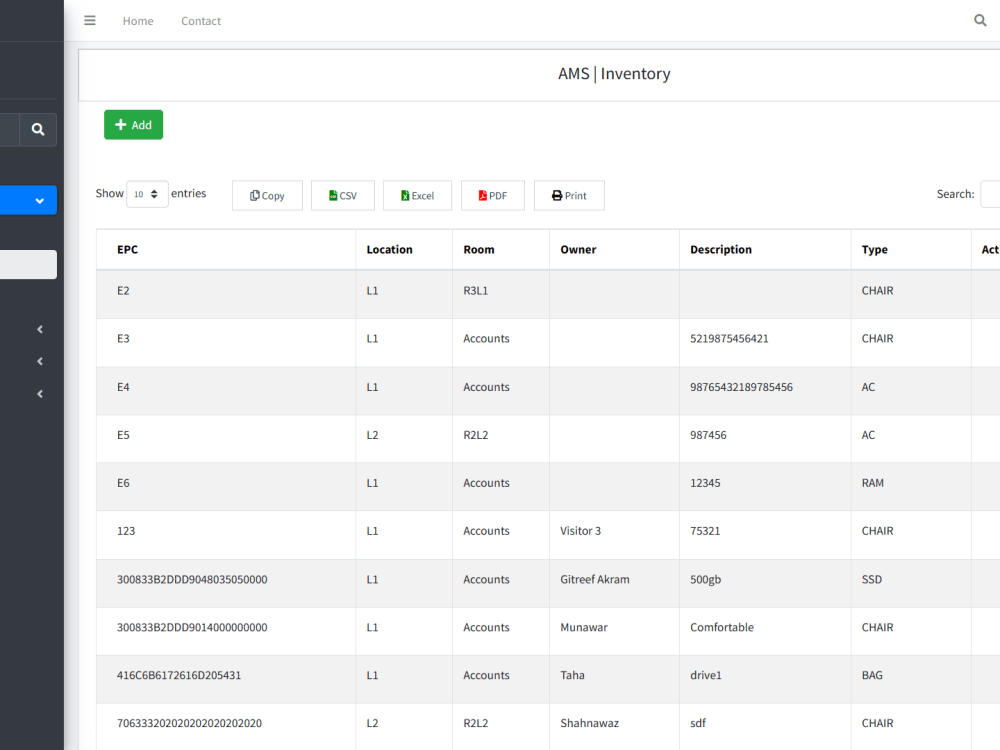Click the search icon in the sidebar

click(x=38, y=129)
